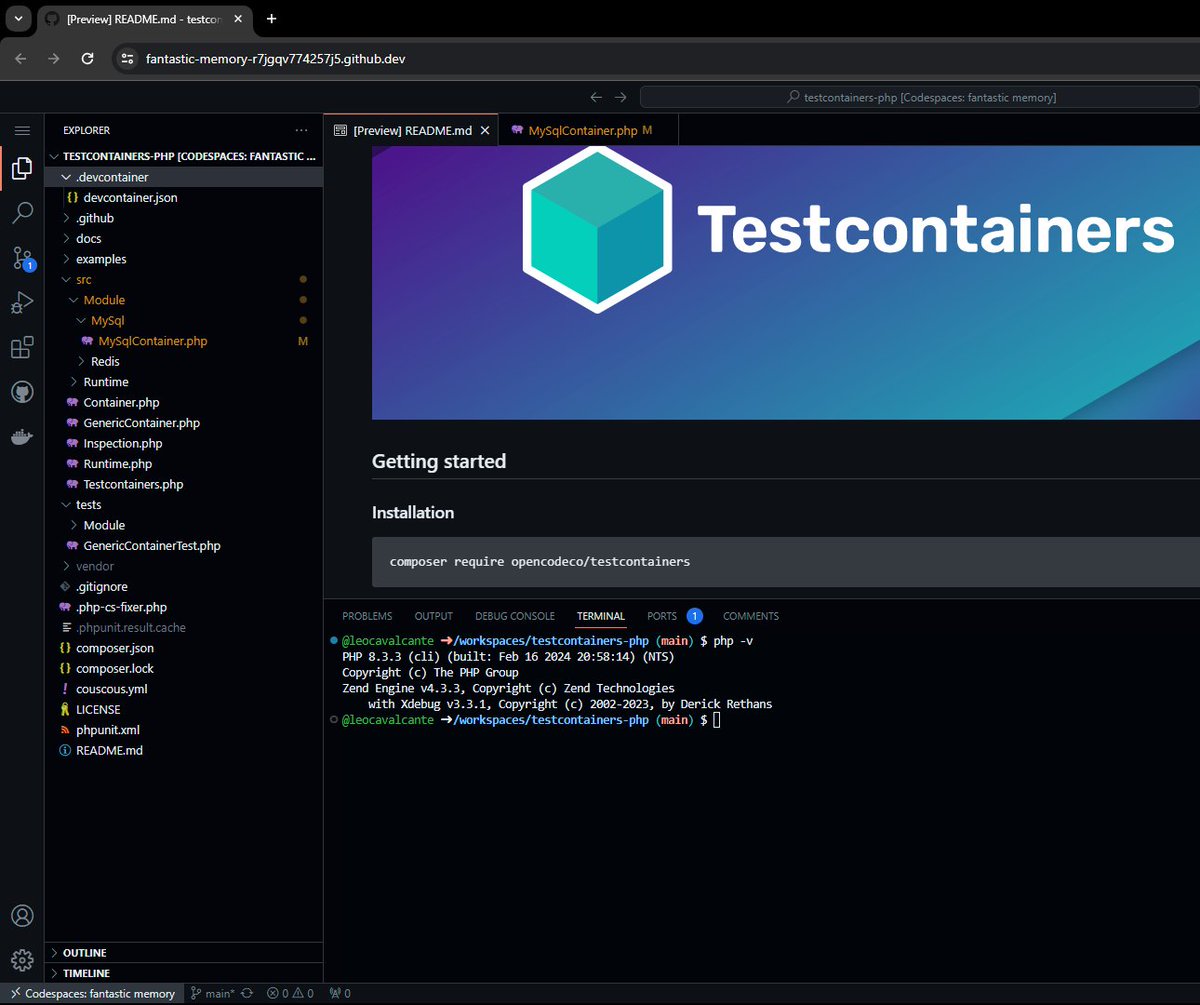Expand the Runtime folder

184,382
